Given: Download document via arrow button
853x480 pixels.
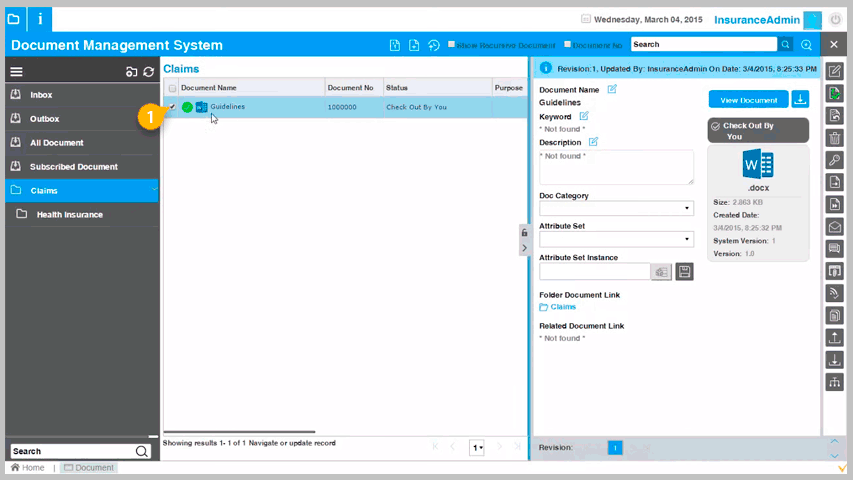Looking at the screenshot, I should coord(800,99).
